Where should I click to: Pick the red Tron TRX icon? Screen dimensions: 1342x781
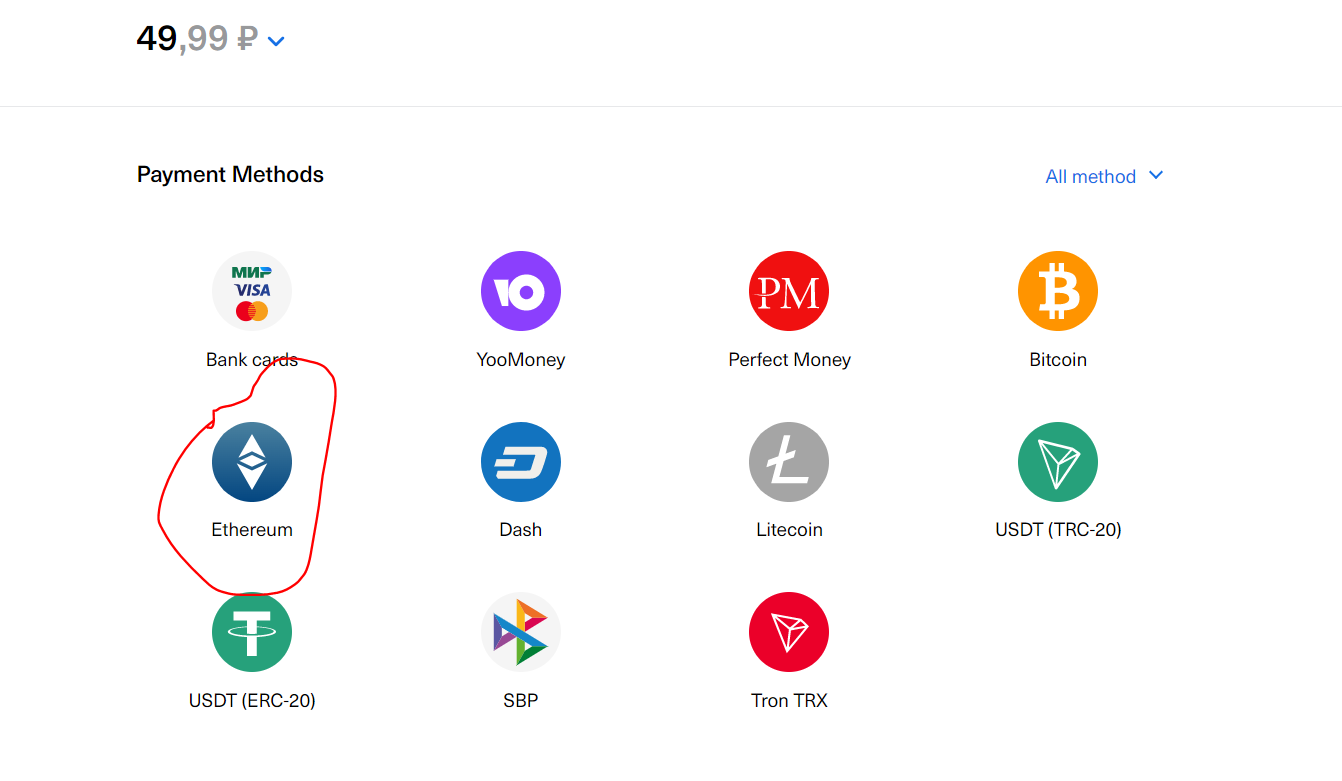(789, 632)
